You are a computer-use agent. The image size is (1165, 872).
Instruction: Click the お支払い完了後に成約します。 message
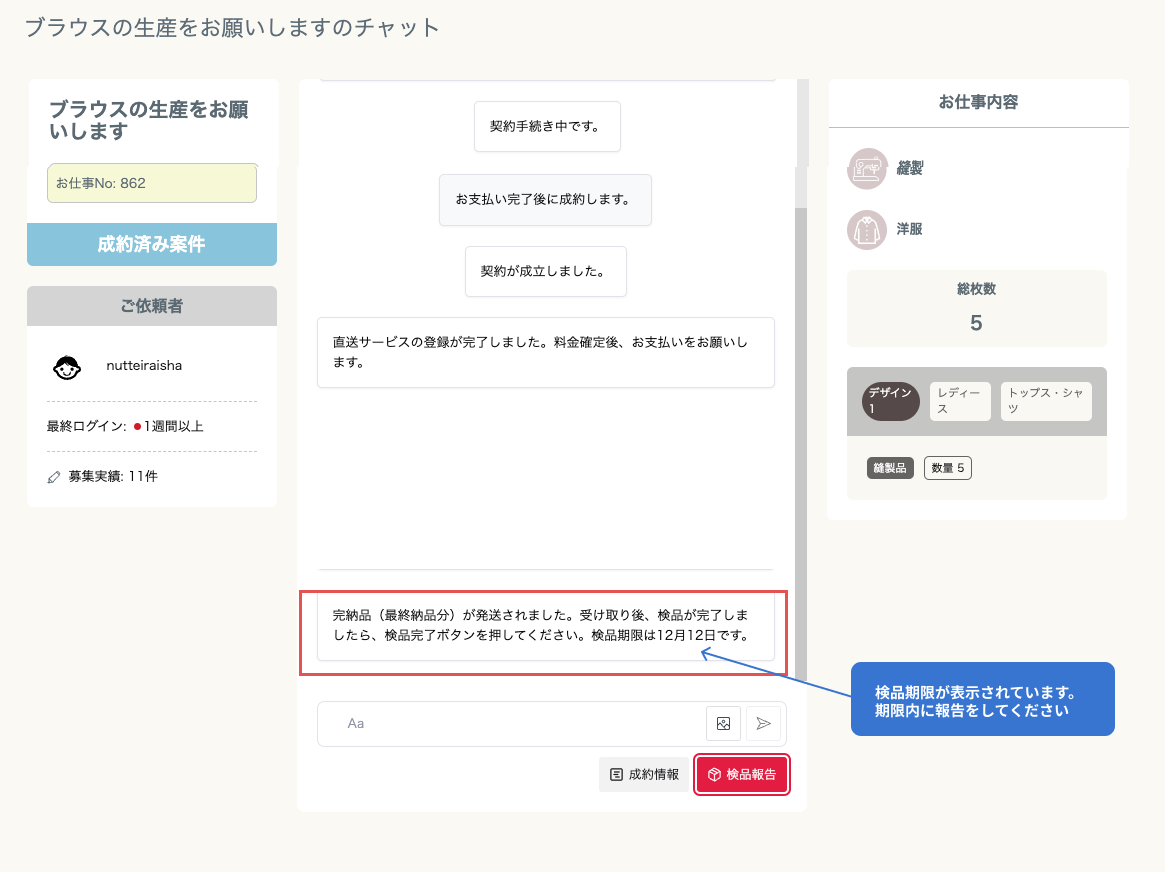(x=545, y=200)
